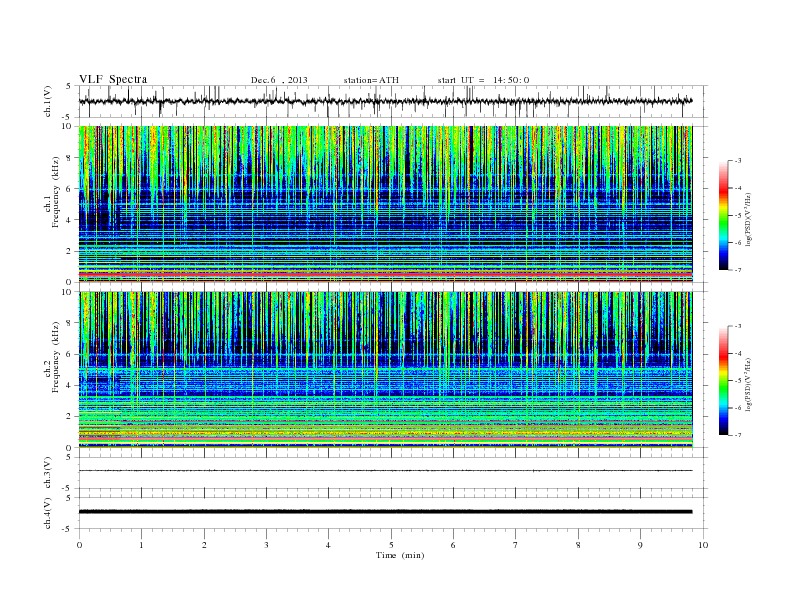Click the "2" kHz tick on ch.1 frequency axis

point(69,251)
